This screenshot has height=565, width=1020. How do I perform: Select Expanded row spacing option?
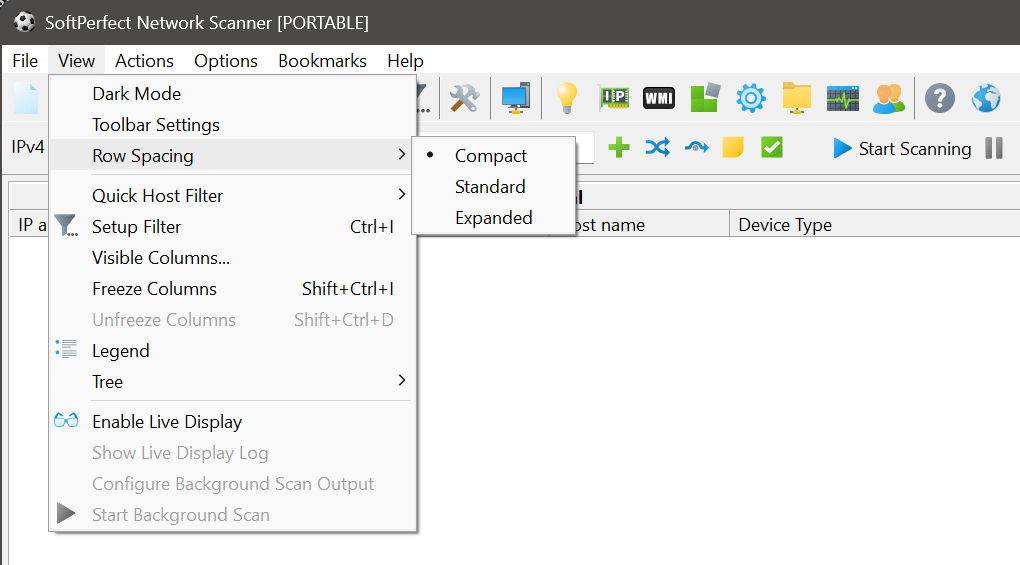point(494,218)
